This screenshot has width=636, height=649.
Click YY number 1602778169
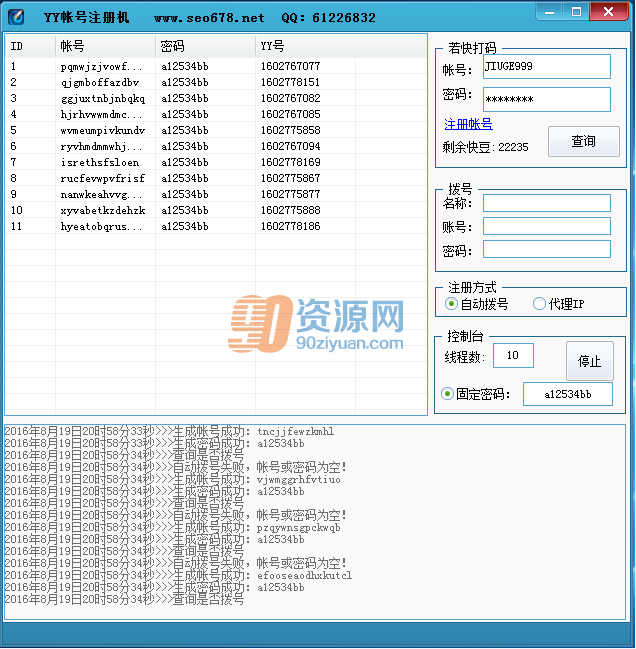pyautogui.click(x=290, y=162)
